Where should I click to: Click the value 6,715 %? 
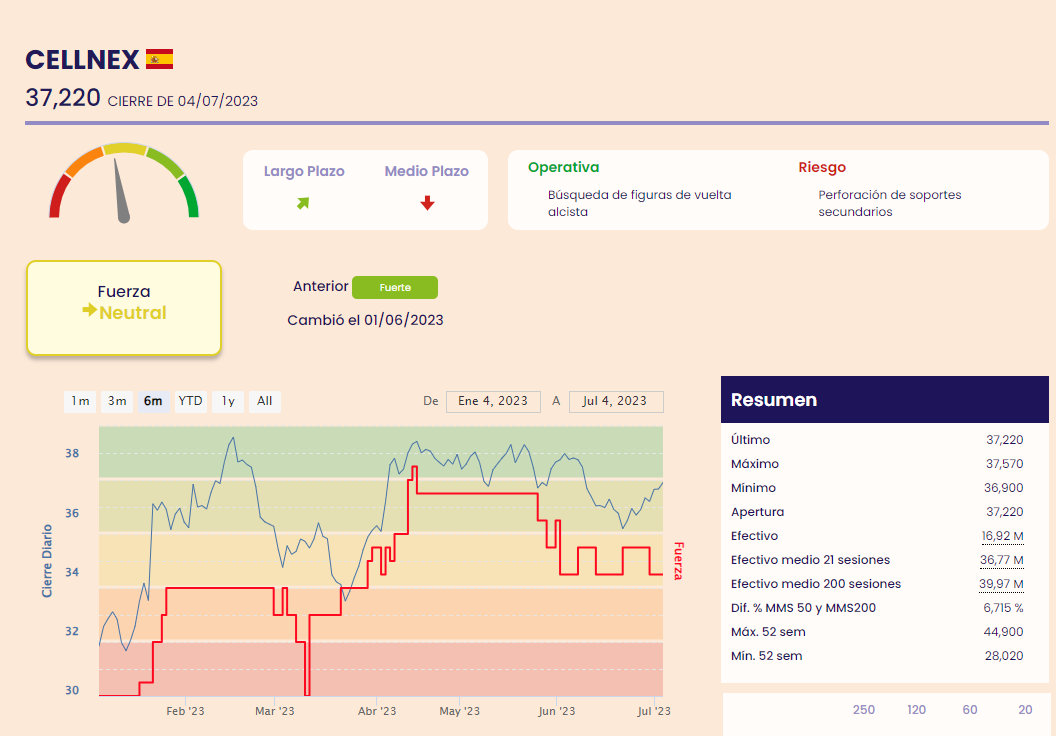point(1003,608)
